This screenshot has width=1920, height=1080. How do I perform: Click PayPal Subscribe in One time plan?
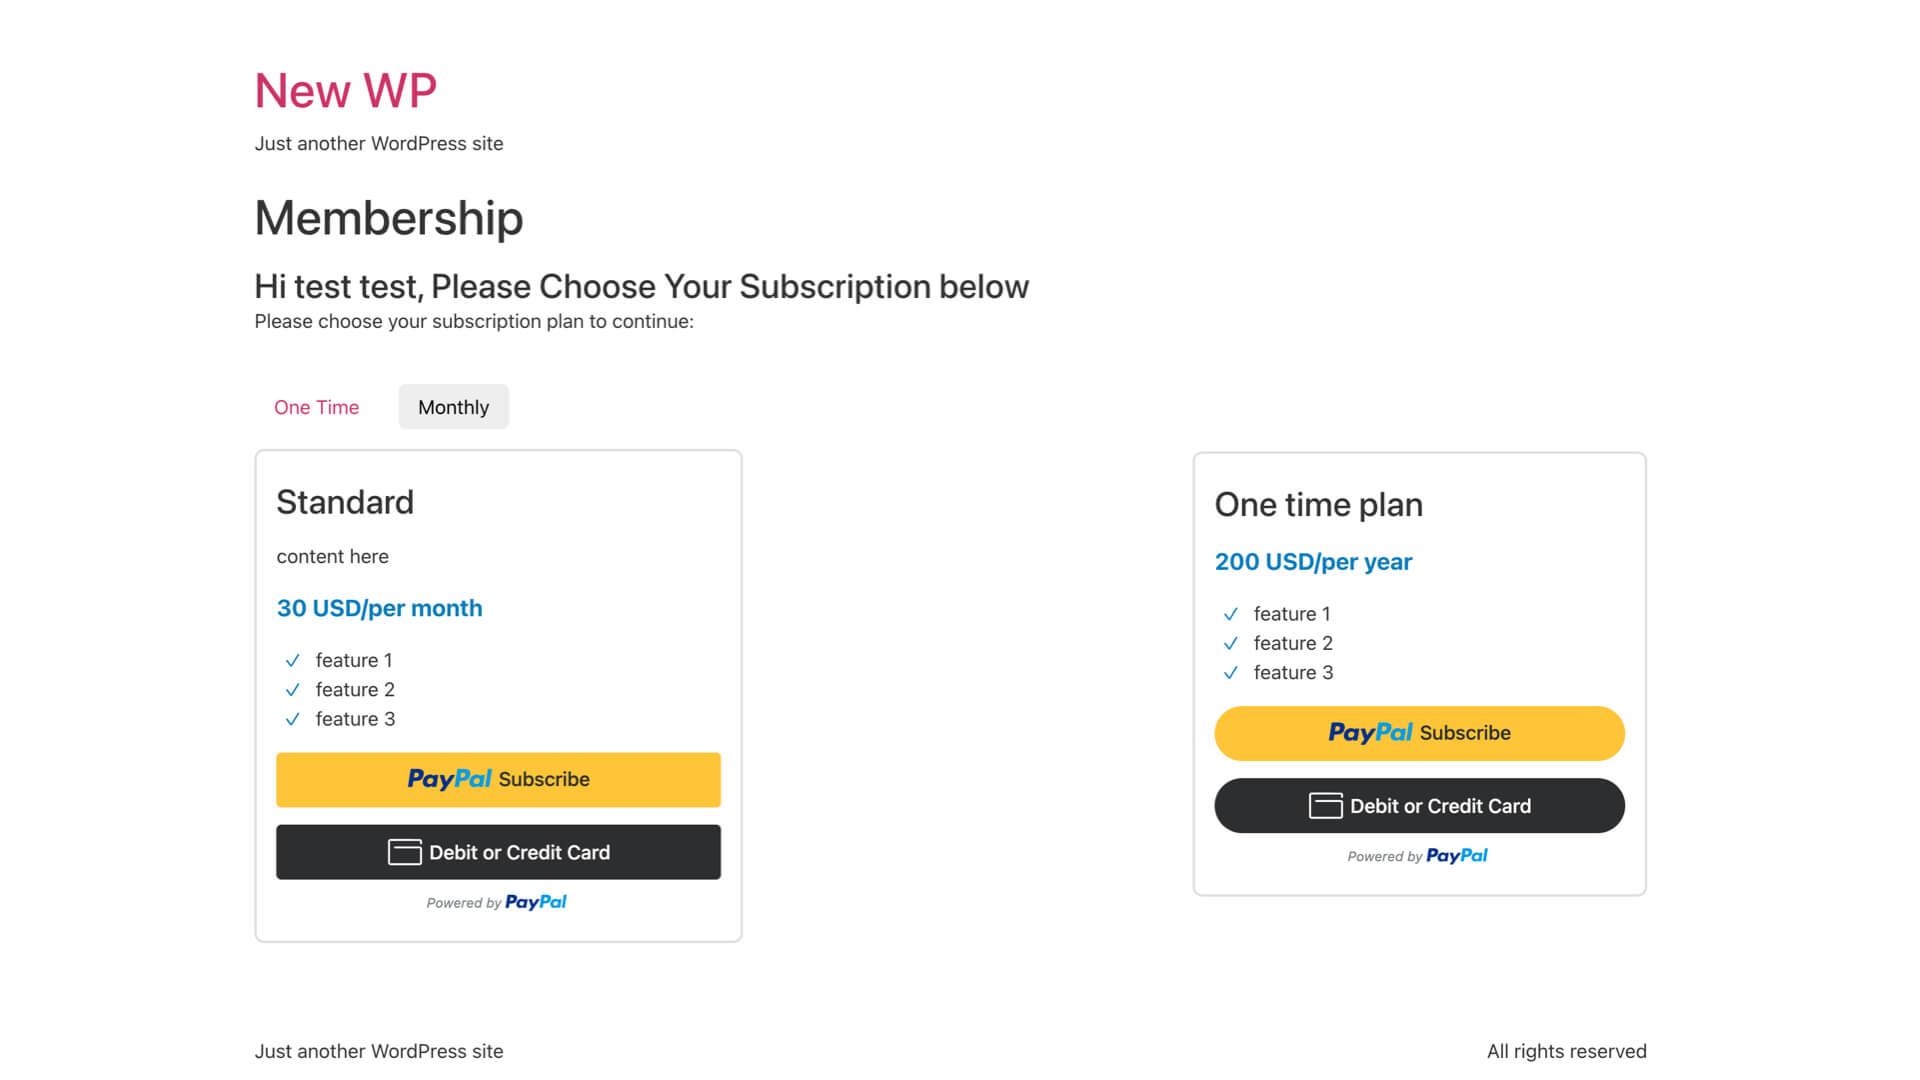1419,733
